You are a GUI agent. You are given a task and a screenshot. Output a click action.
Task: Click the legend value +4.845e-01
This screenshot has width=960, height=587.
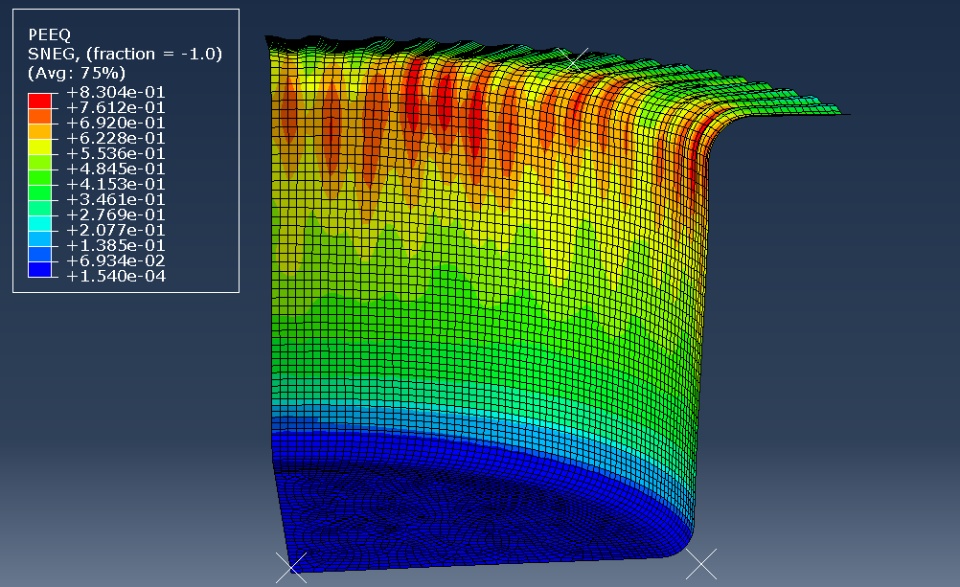pyautogui.click(x=116, y=169)
